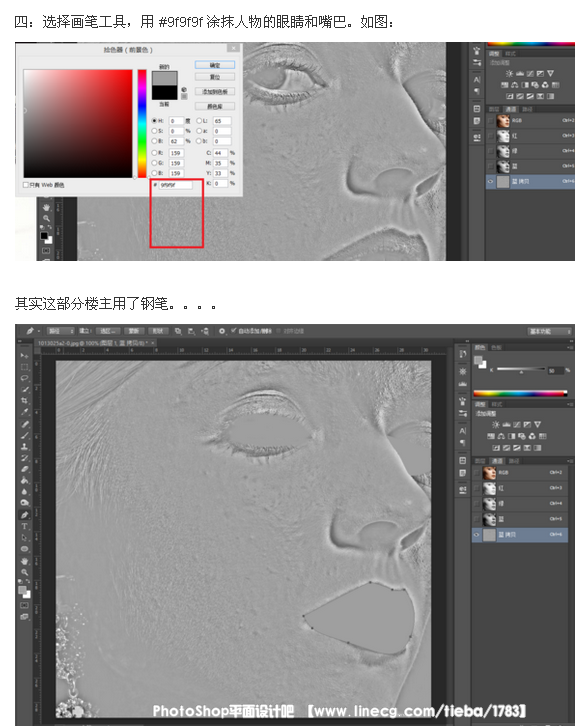Open the 路径 mode dropdown in options bar
Viewport: 576px width, 728px height.
(60, 331)
